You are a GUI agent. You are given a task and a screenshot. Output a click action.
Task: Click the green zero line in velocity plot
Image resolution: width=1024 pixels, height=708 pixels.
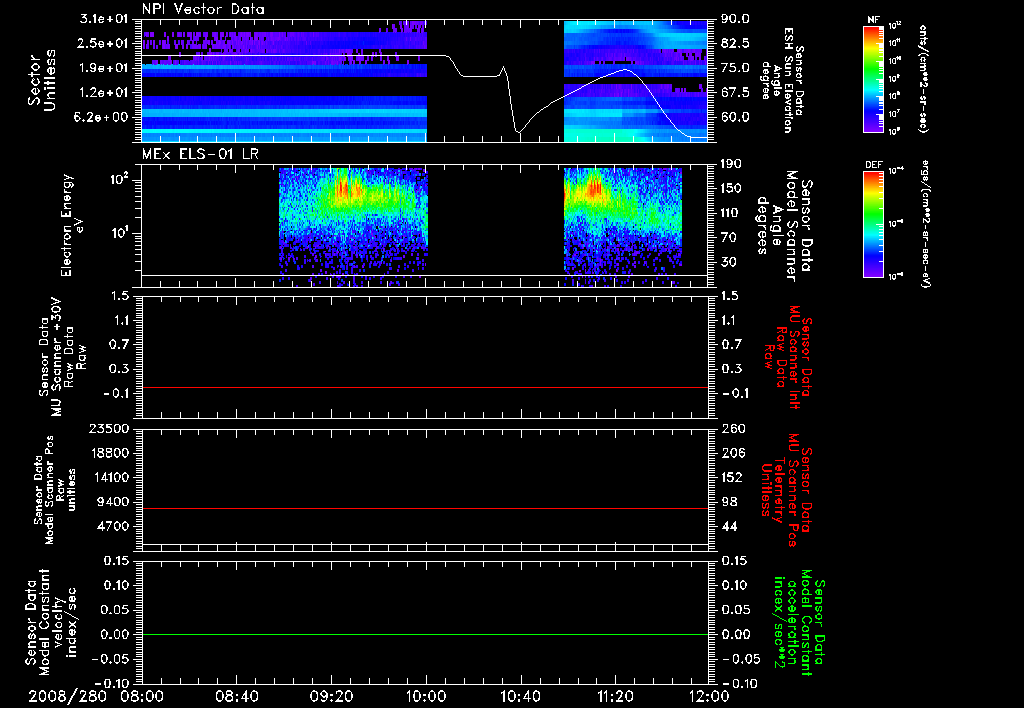(425, 634)
